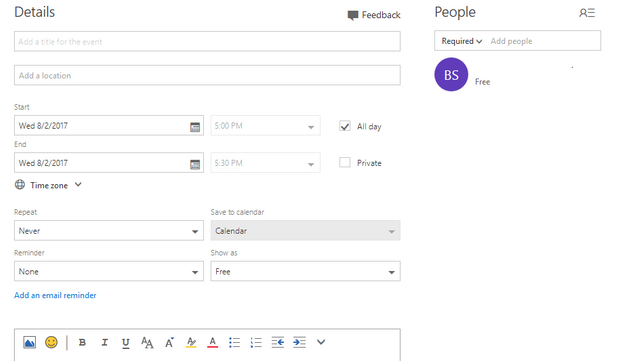Open the emoji picker smiley icon

pos(51,342)
